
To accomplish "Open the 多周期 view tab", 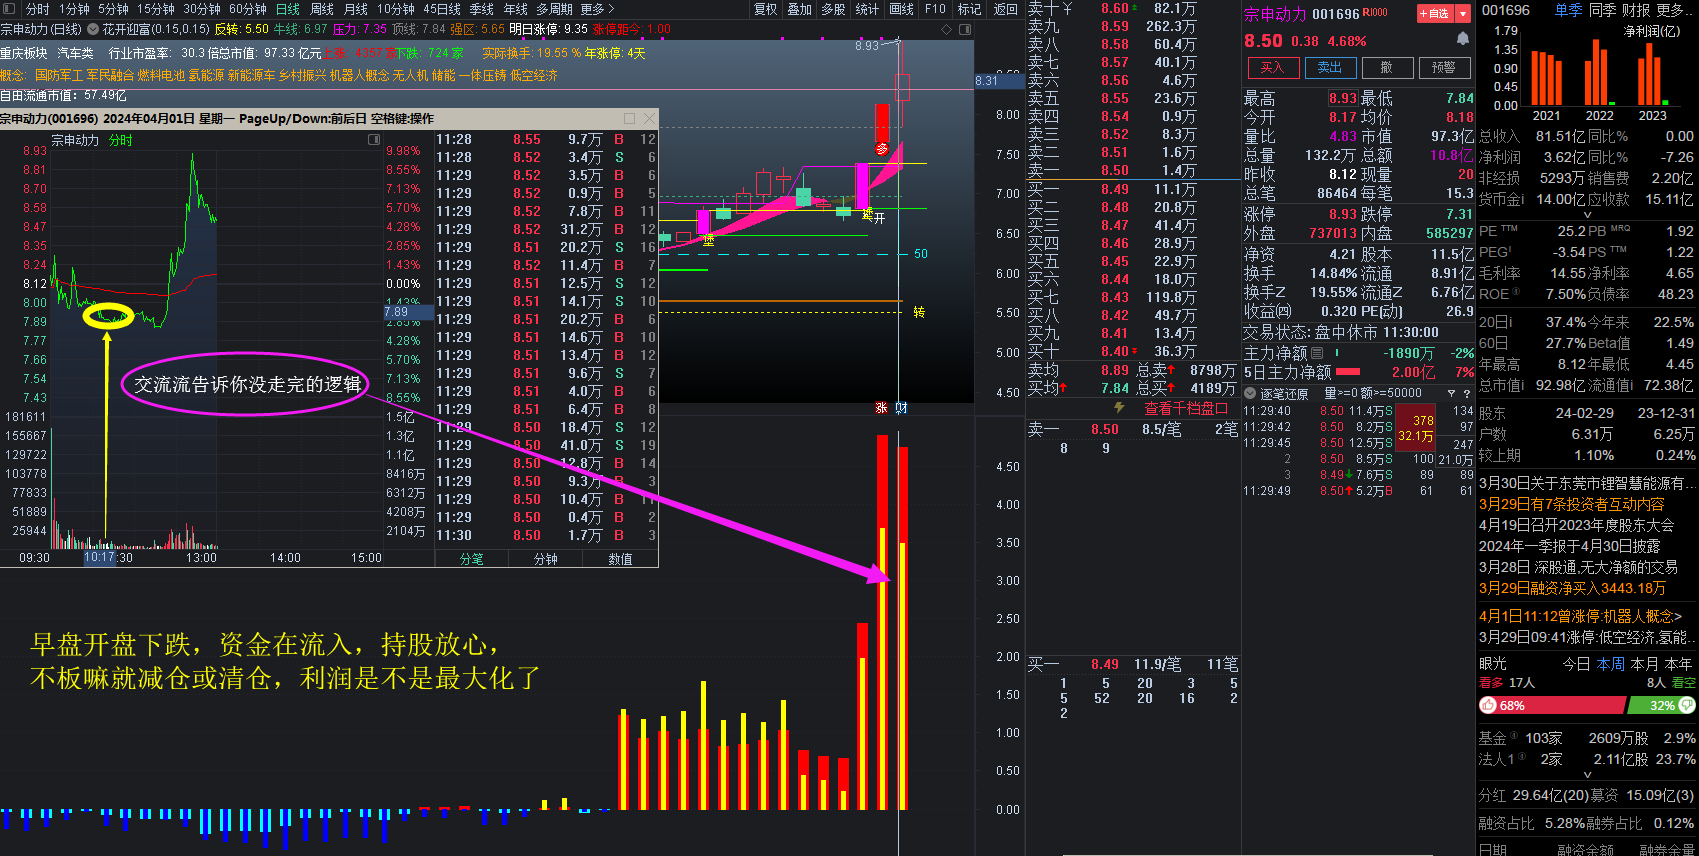I will 554,9.
